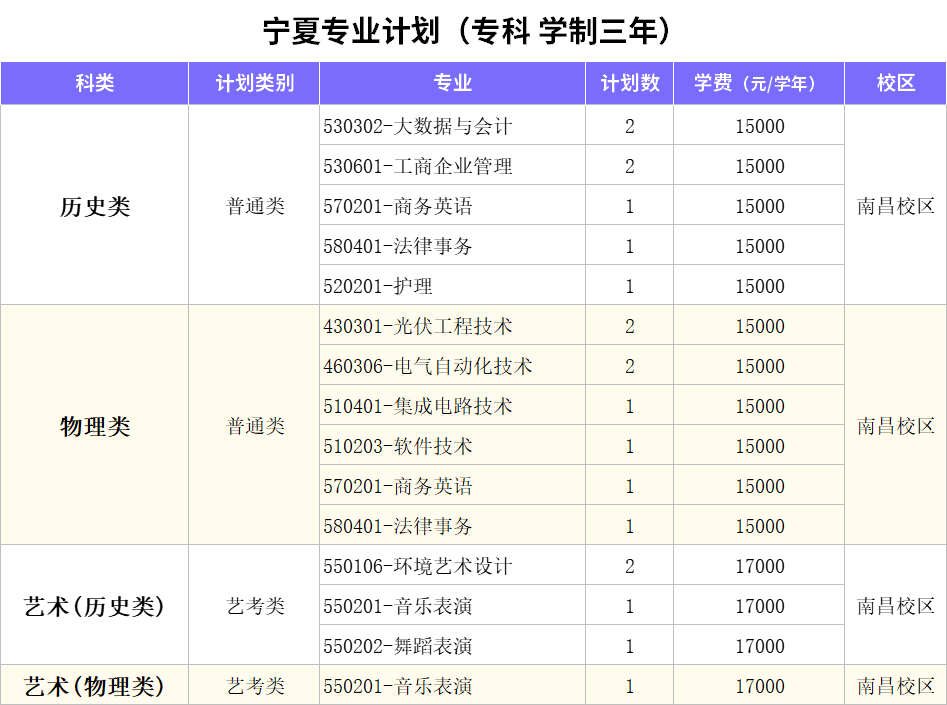Viewport: 947px width, 705px height.
Task: Select the 专业 column header
Action: pos(452,84)
